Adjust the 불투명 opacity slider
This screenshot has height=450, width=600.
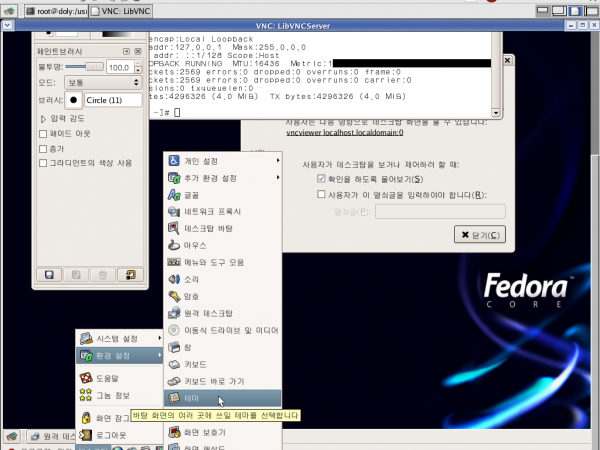click(x=84, y=67)
